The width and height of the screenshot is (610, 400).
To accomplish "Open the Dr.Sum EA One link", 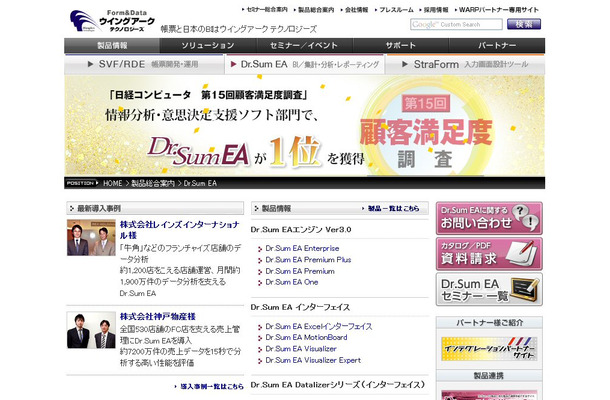I will coord(292,282).
